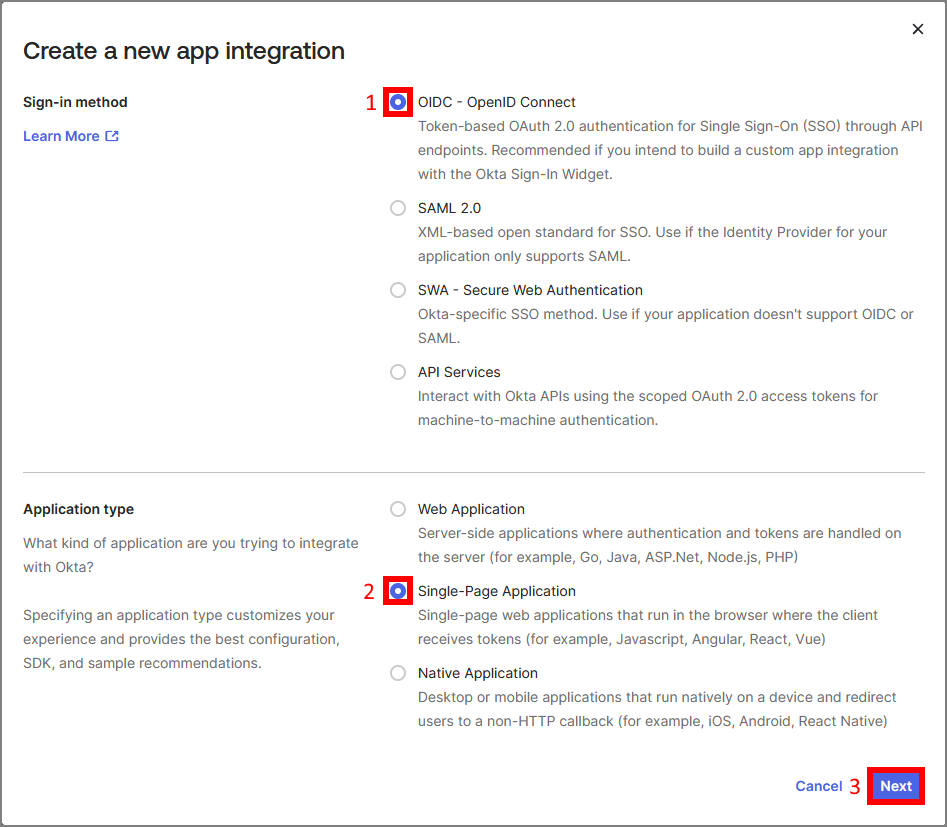
Task: Click the "API Services" option label
Action: pos(459,372)
